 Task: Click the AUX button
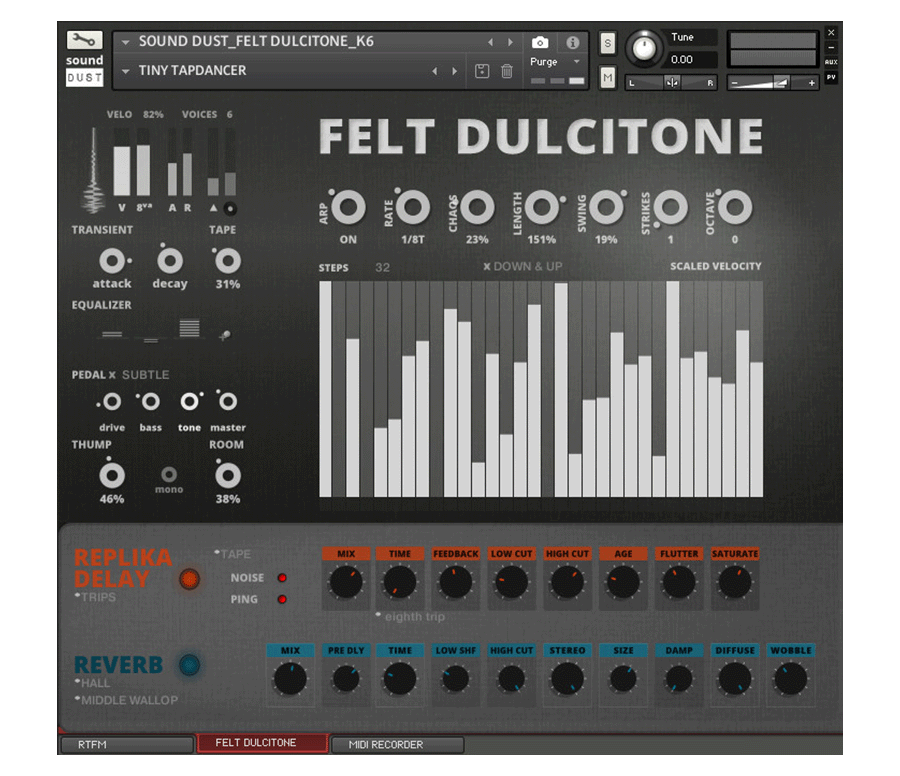tap(831, 62)
